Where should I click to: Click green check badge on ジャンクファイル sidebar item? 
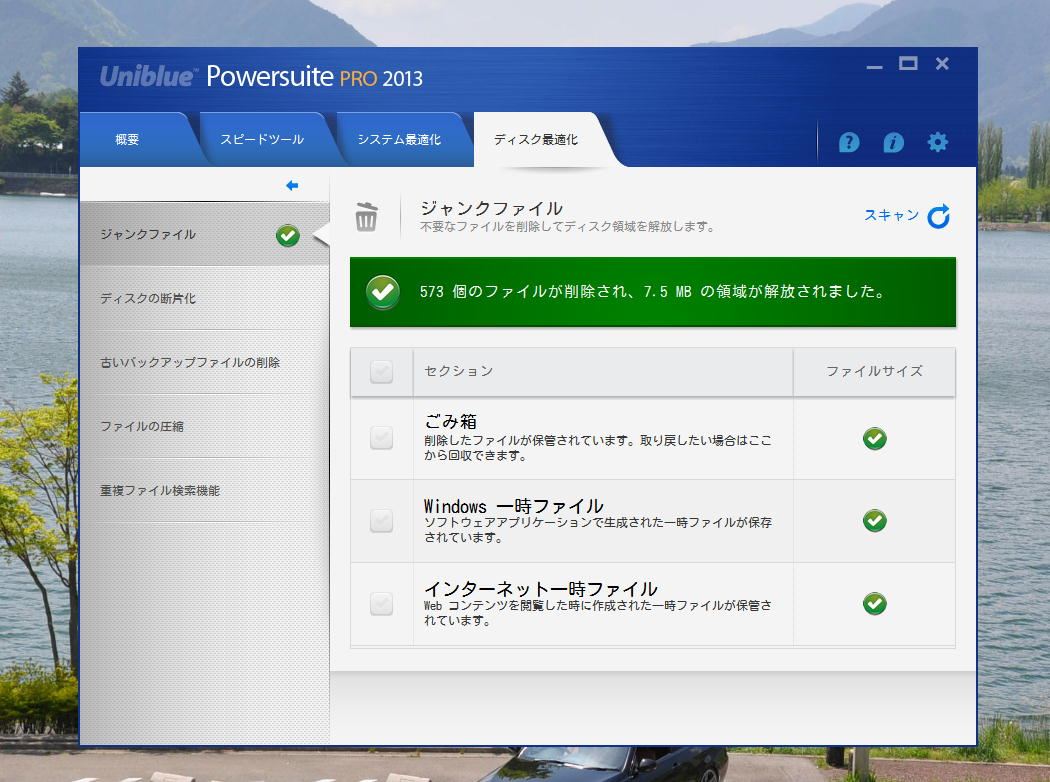click(x=288, y=236)
